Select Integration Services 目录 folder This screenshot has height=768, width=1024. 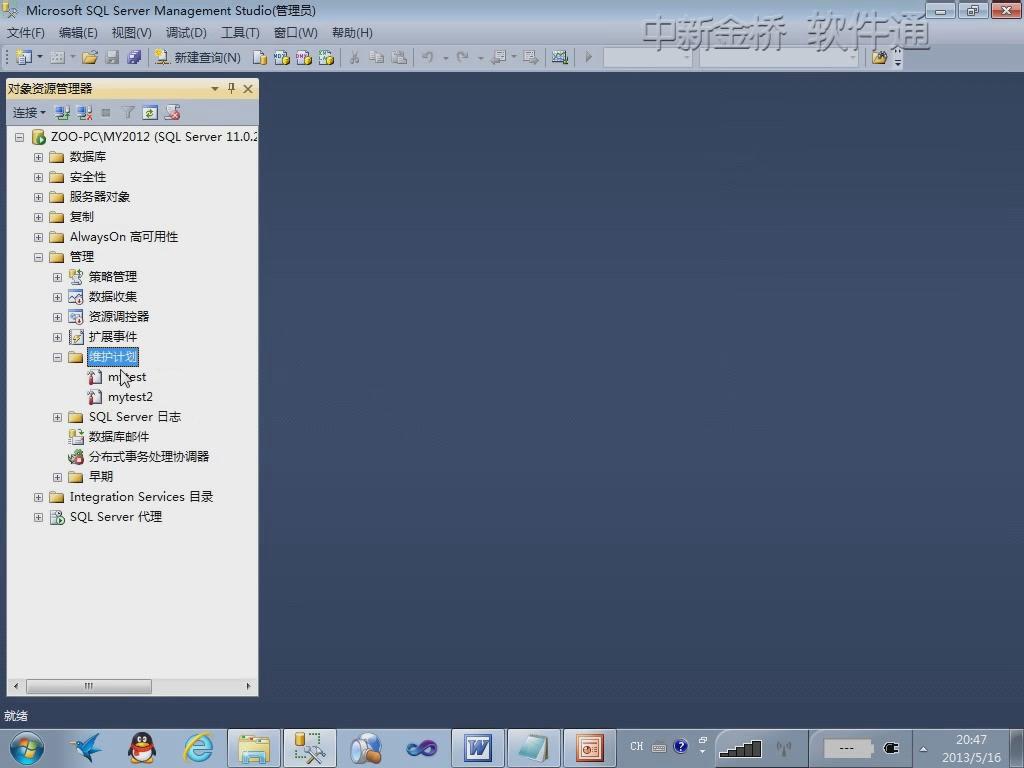tap(141, 497)
